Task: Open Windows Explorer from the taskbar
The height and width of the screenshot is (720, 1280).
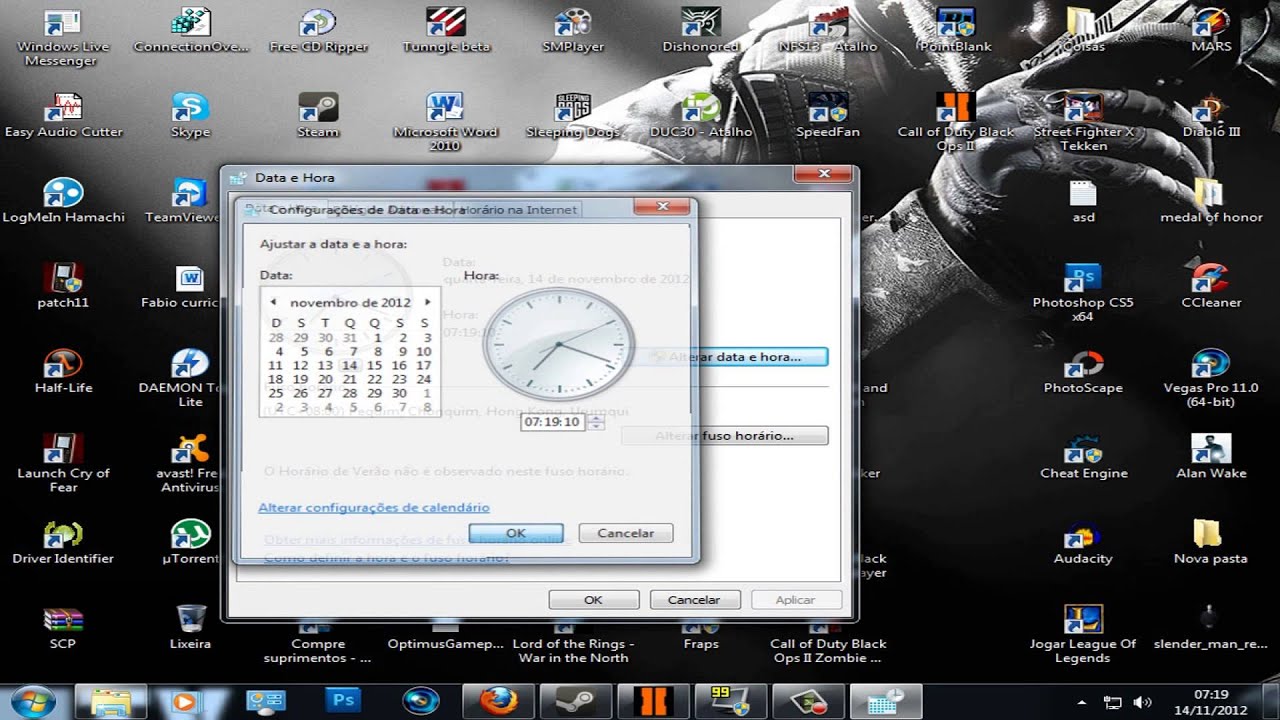Action: (x=111, y=701)
